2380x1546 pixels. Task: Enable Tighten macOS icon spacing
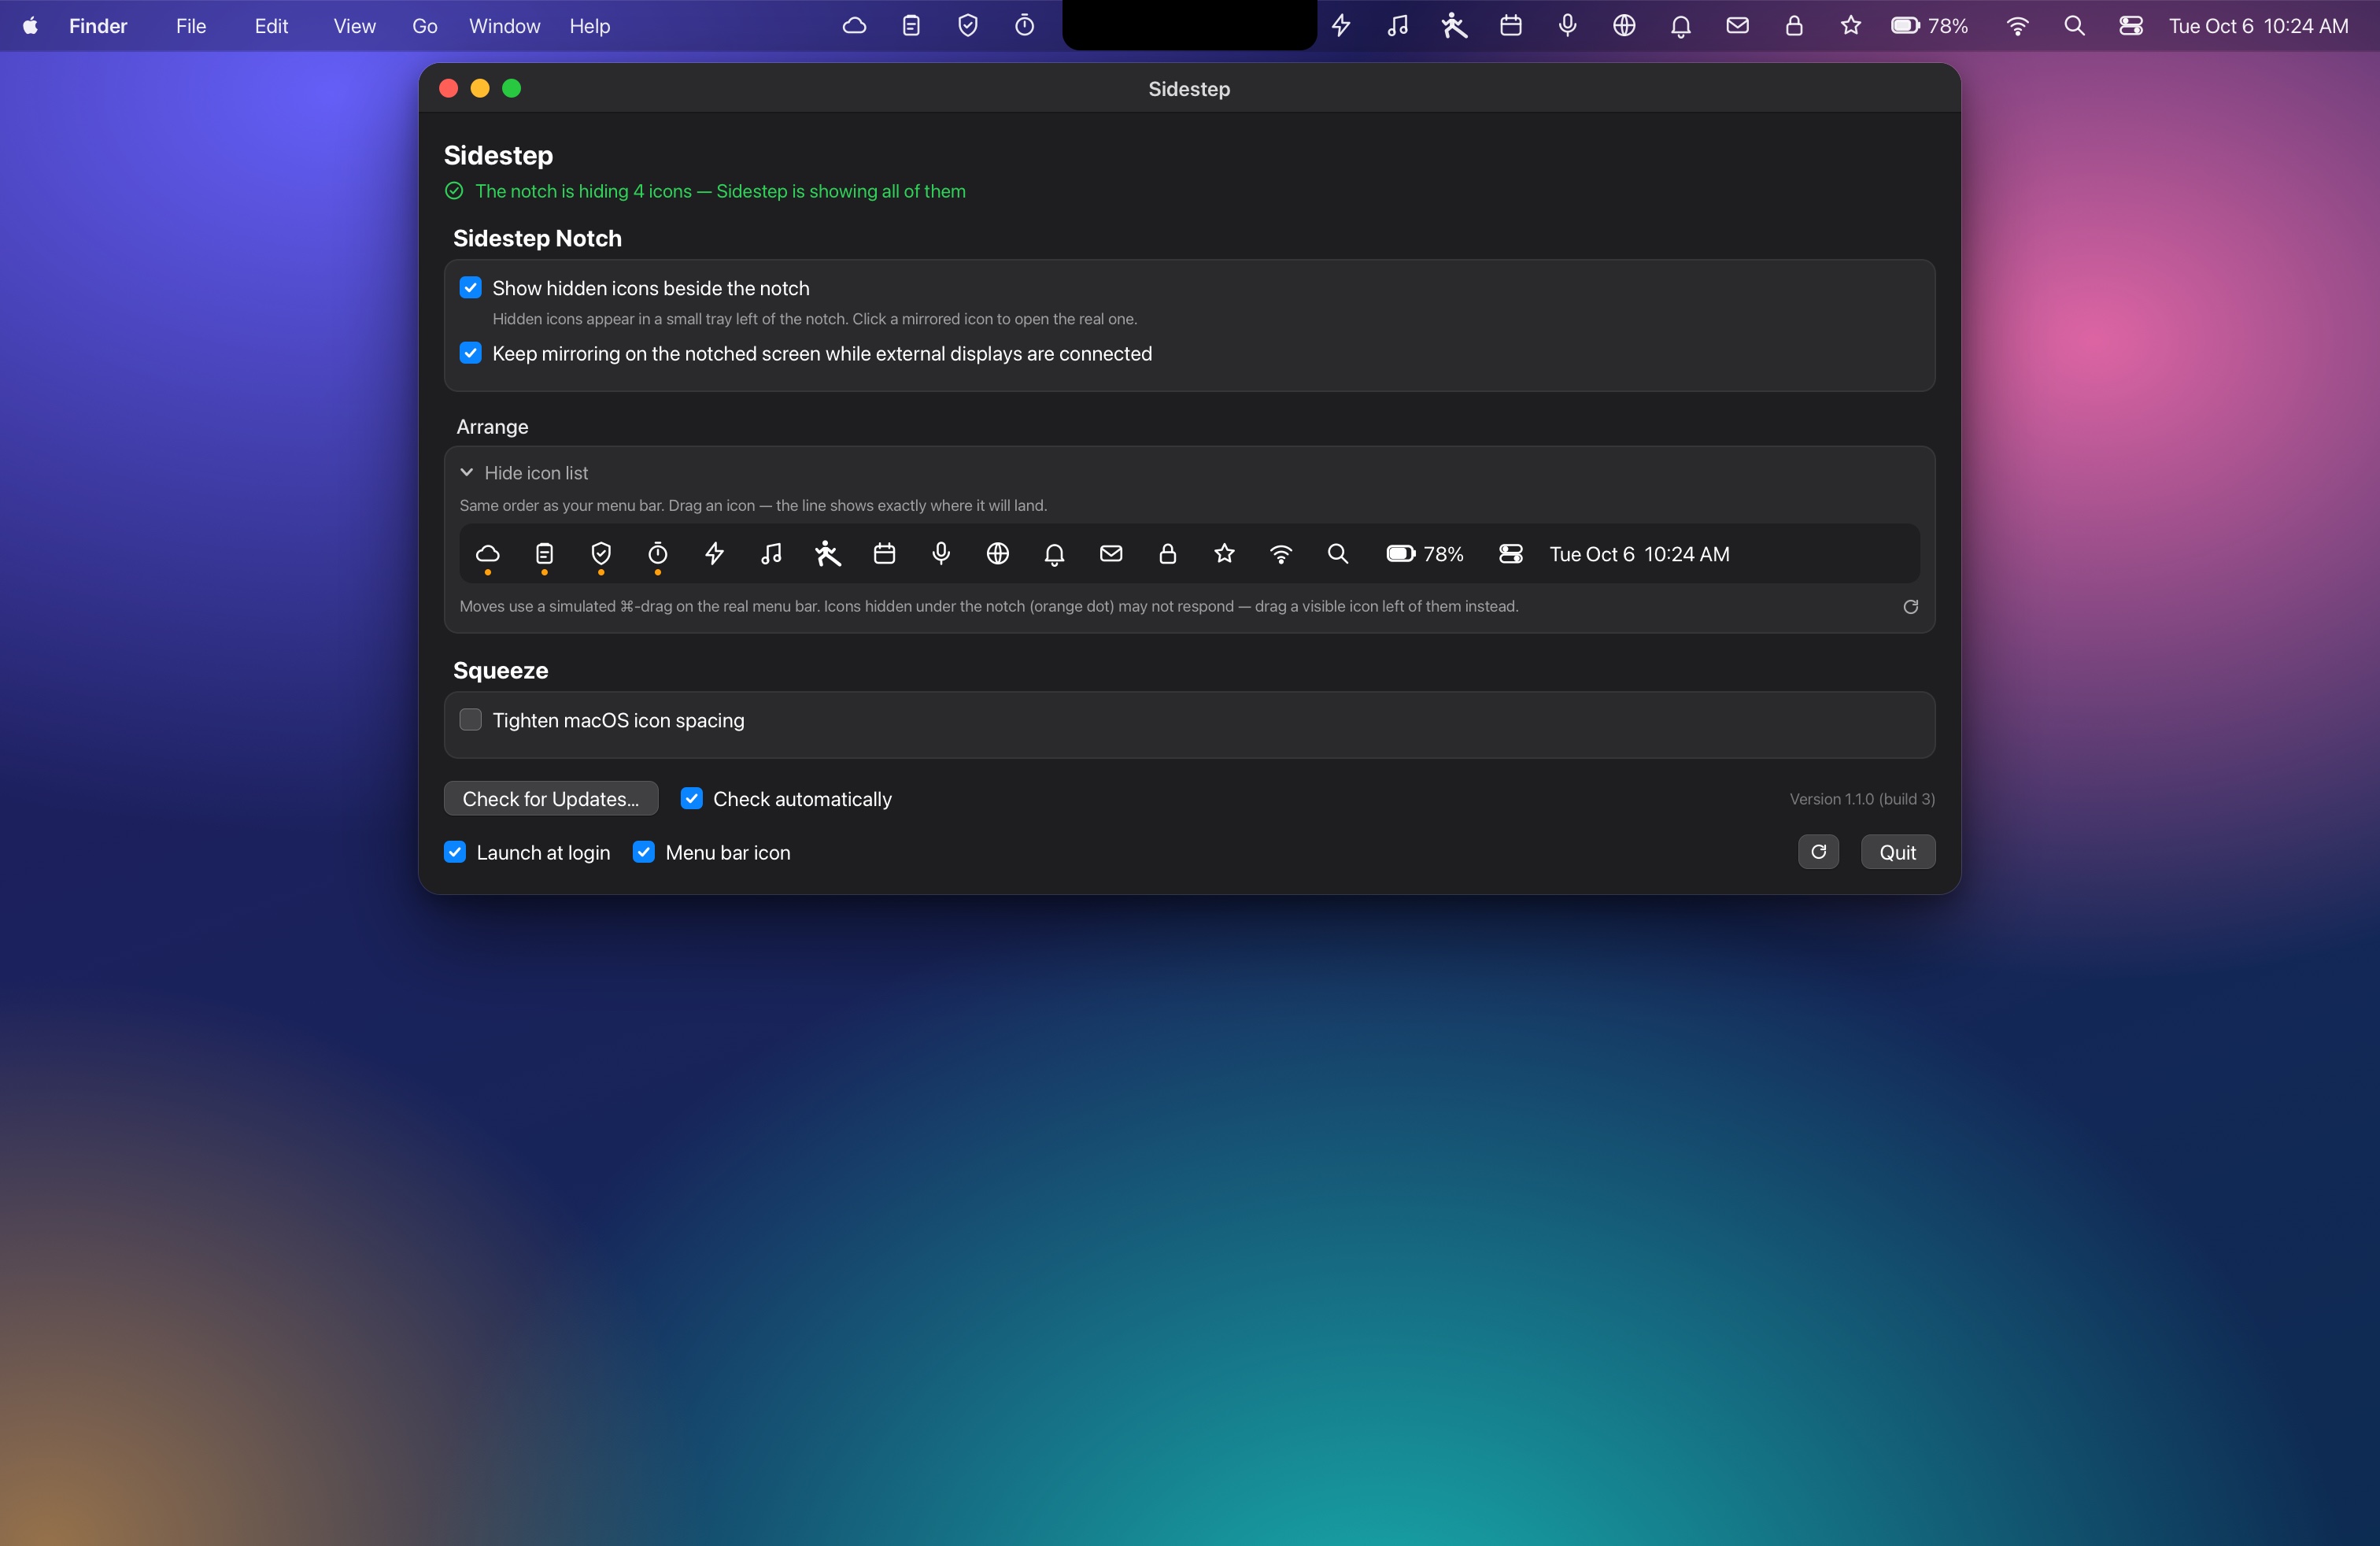click(x=470, y=720)
